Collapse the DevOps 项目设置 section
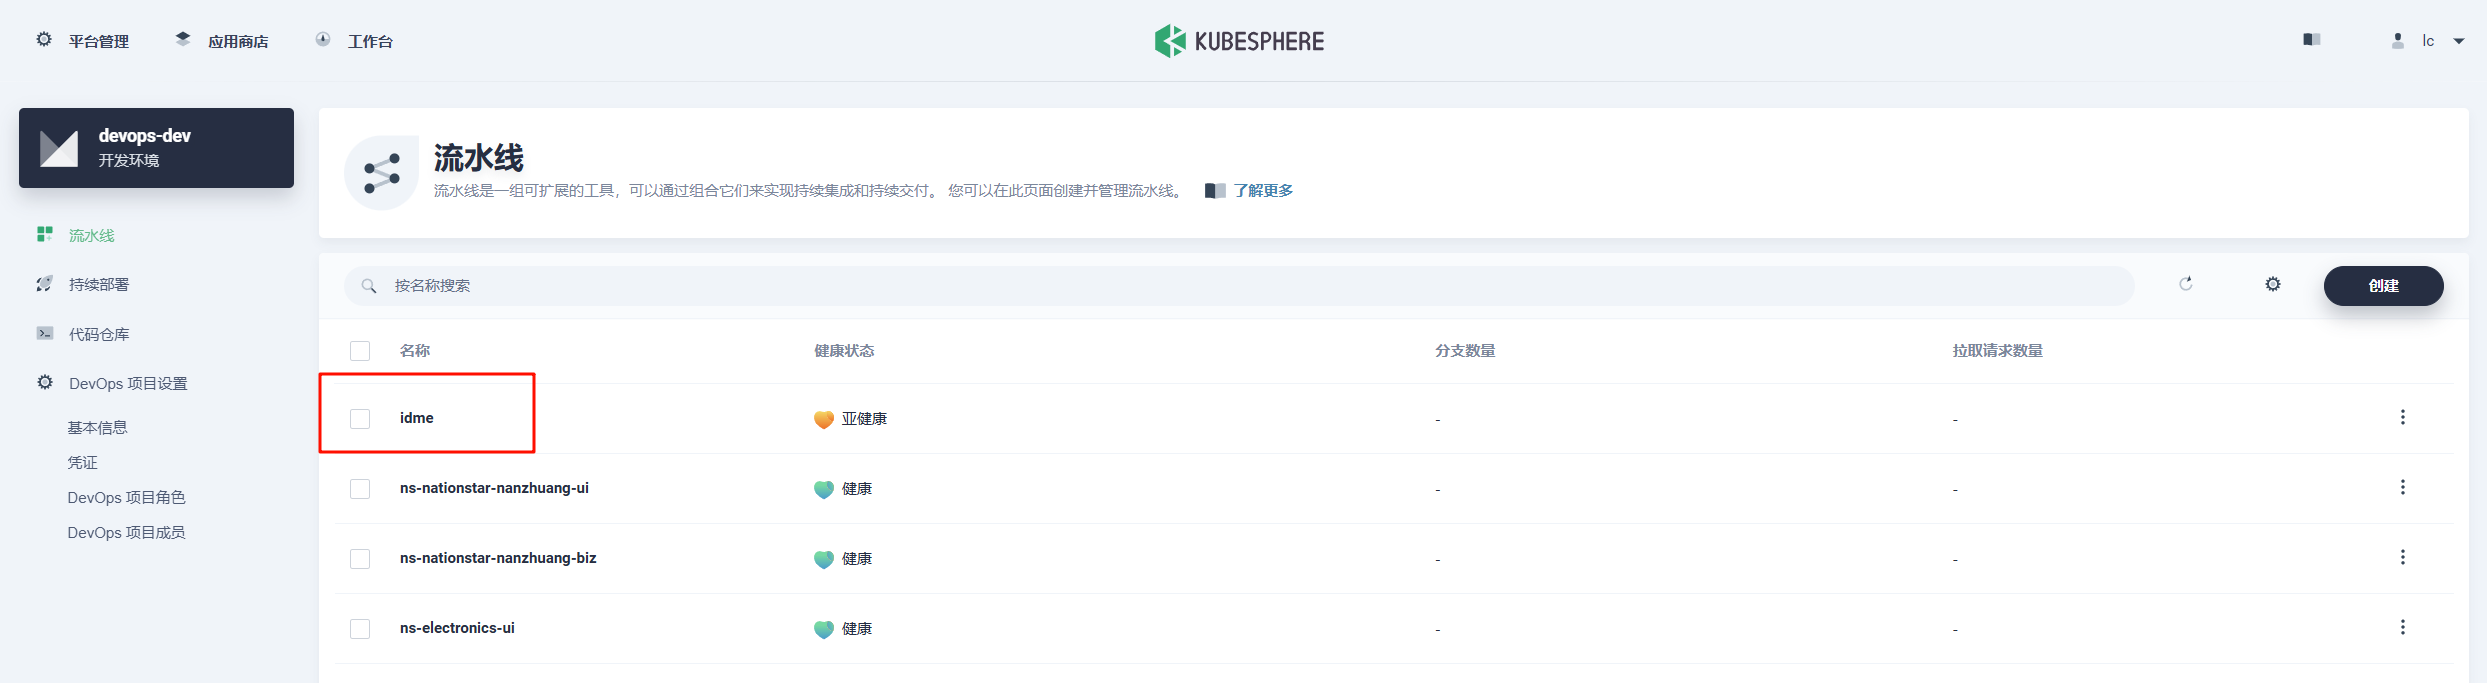The width and height of the screenshot is (2487, 683). click(x=127, y=384)
